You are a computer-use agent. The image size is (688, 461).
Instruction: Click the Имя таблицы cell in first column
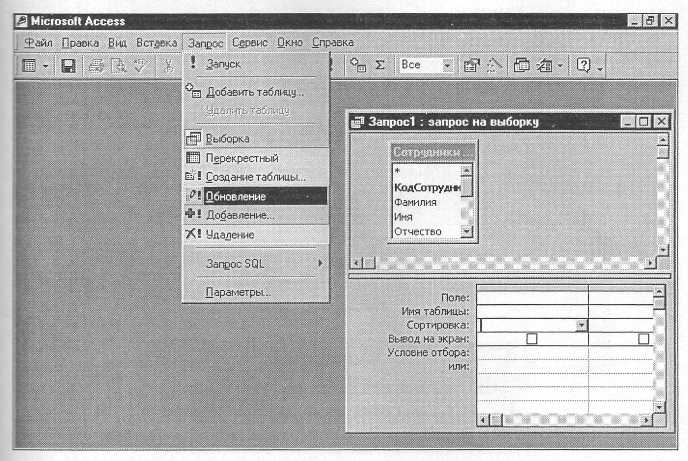[x=532, y=311]
